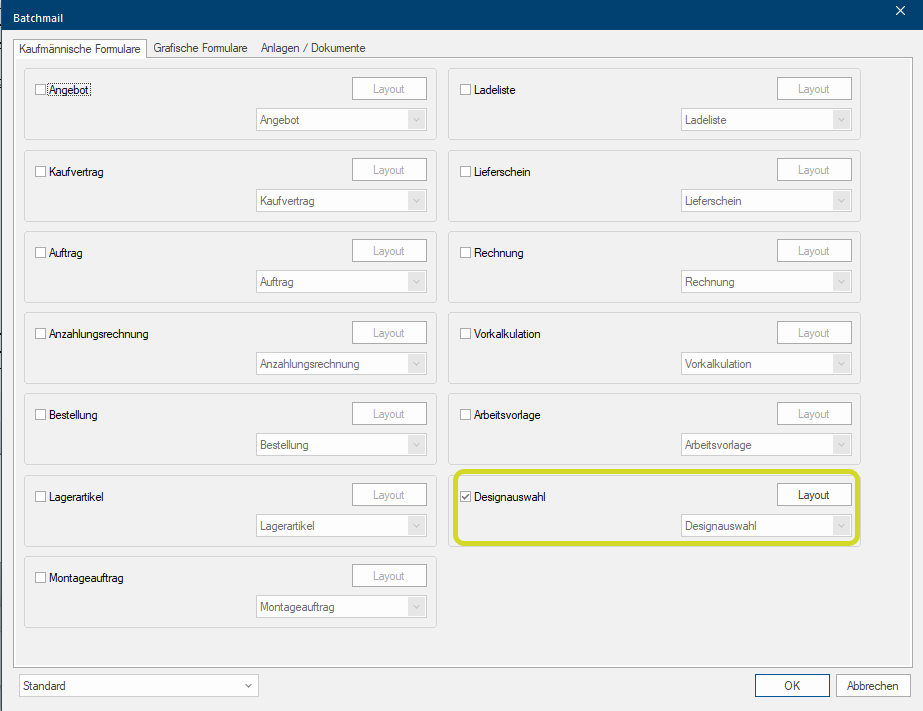Select the Montageauftrag checkbox

tap(41, 577)
